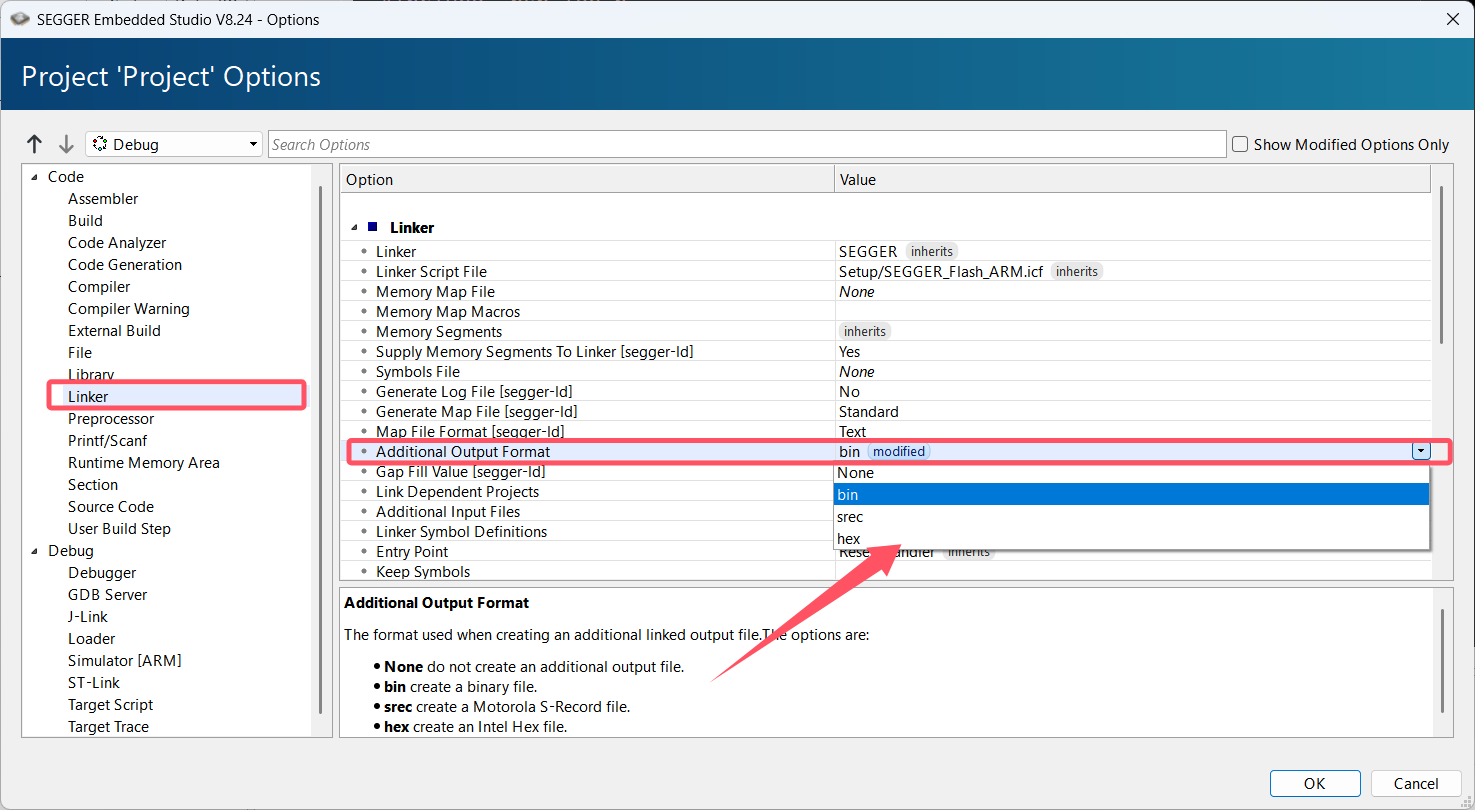Select Source Code category
The width and height of the screenshot is (1475, 810).
[x=111, y=507]
